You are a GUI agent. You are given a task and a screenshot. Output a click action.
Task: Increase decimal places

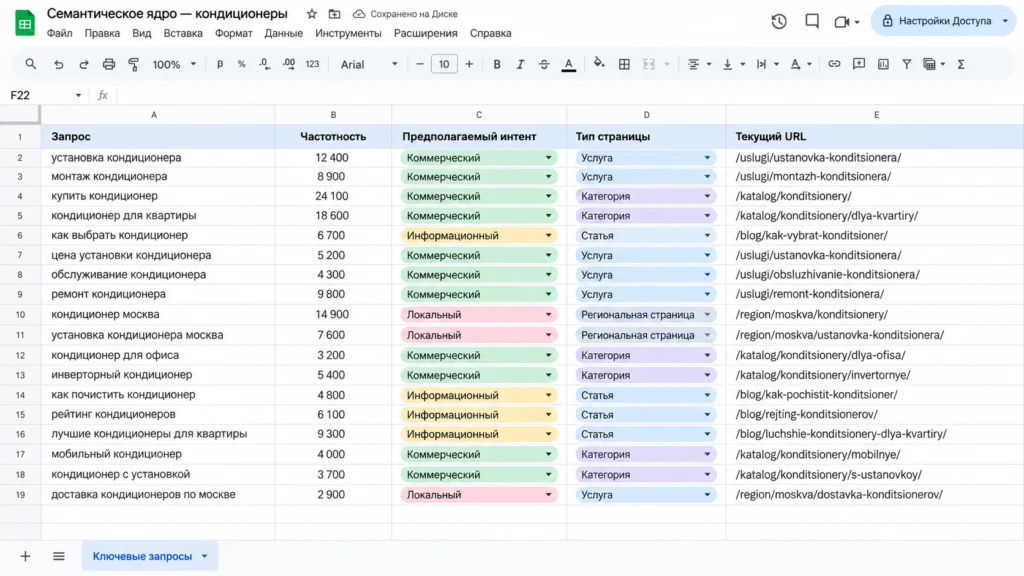pyautogui.click(x=289, y=64)
